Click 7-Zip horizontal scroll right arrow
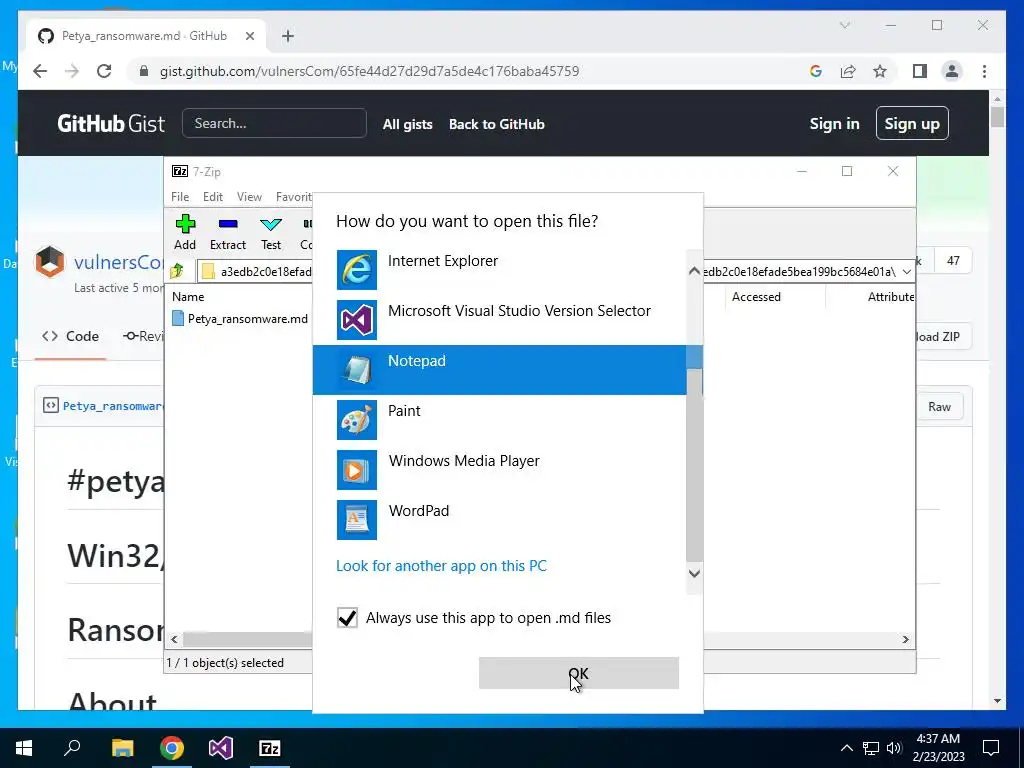The width and height of the screenshot is (1024, 768). point(906,639)
